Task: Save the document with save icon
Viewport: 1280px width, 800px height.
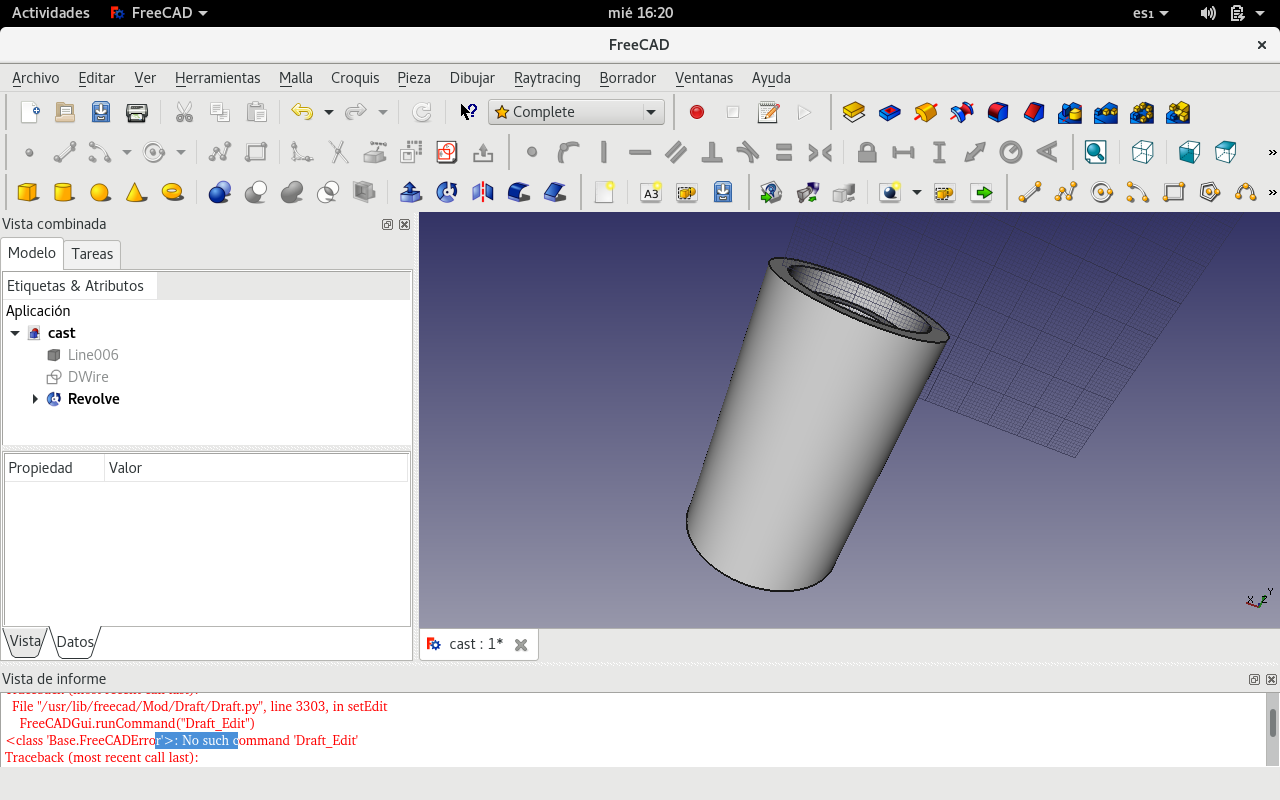Action: pyautogui.click(x=101, y=113)
